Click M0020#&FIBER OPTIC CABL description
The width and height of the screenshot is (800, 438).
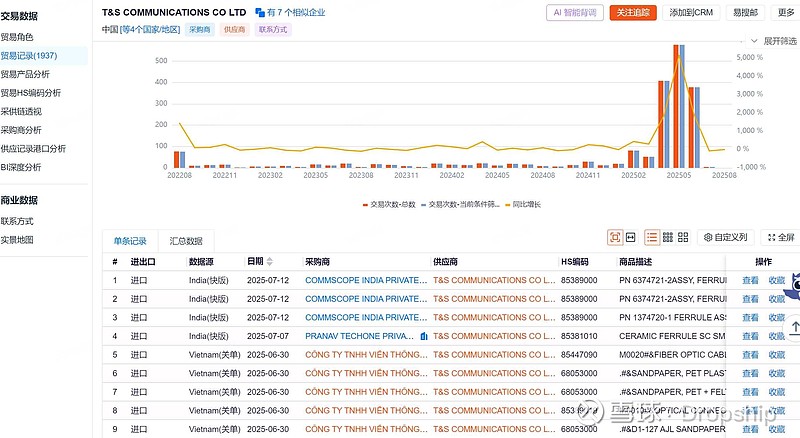[x=672, y=355]
